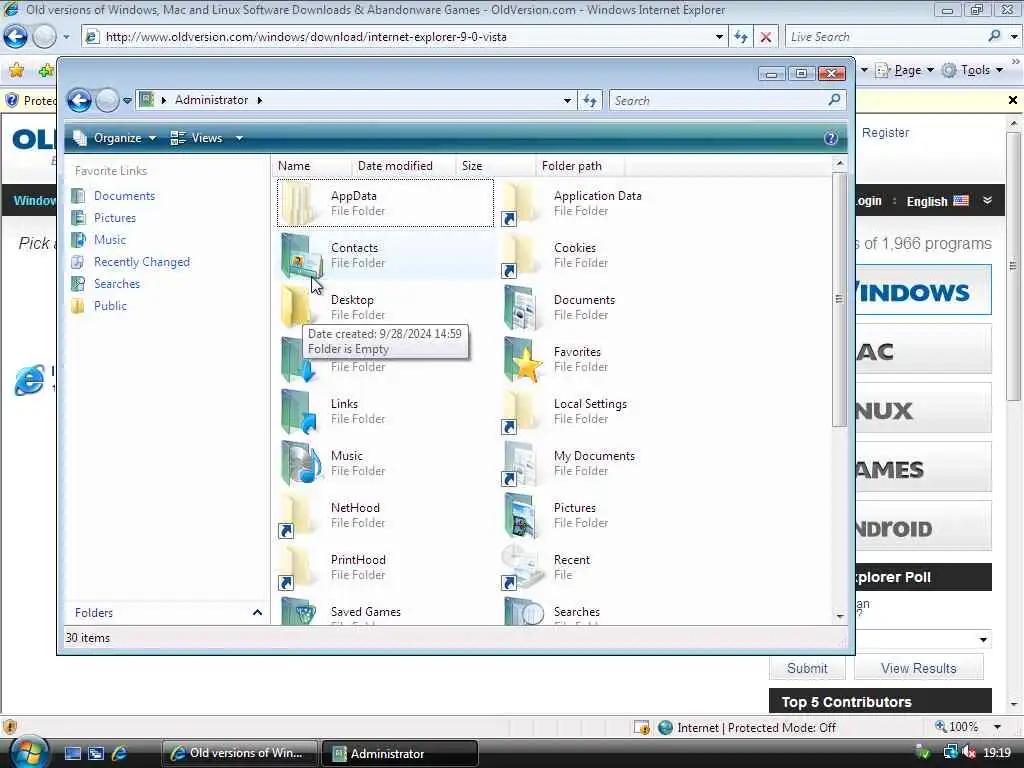This screenshot has width=1024, height=768.
Task: Expand the Folders pane chevron
Action: [257, 613]
